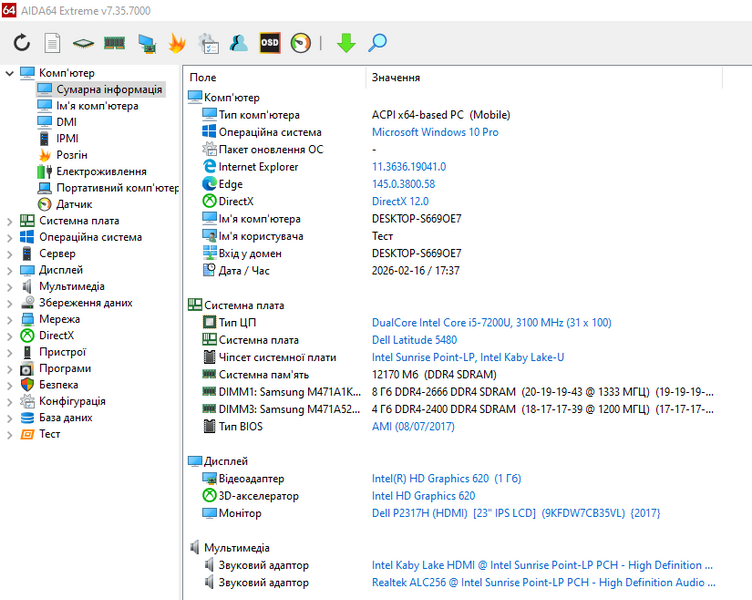Screen dimensions: 752x600
Task: Select Пристрої in the tree
Action: pos(53,352)
